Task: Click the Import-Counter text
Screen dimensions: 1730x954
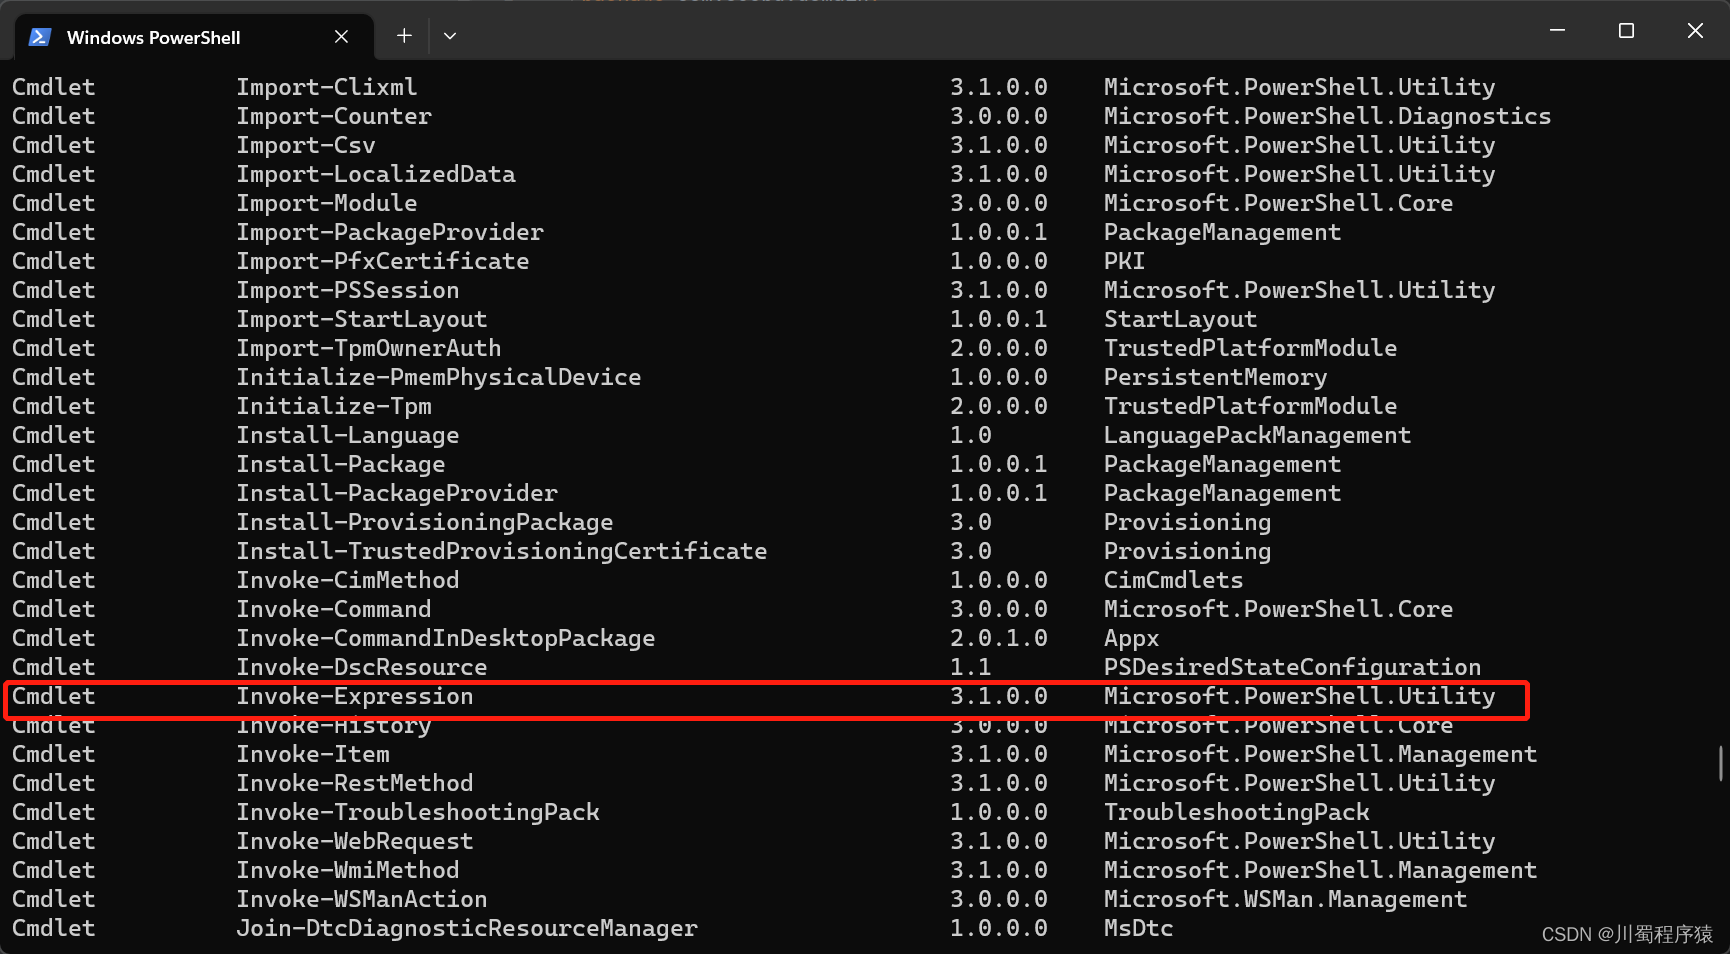Action: 334,116
